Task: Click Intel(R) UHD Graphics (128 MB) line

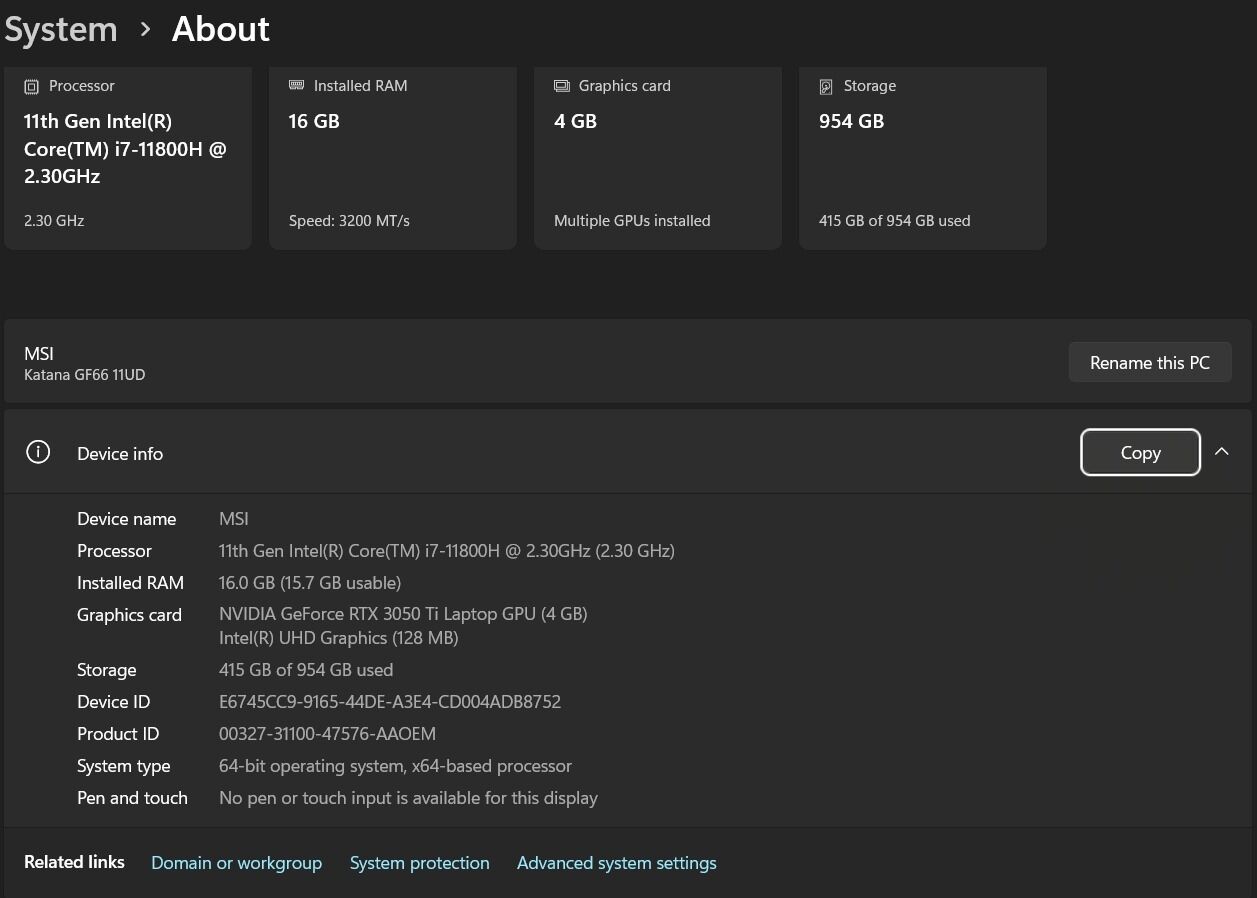Action: pyautogui.click(x=338, y=638)
